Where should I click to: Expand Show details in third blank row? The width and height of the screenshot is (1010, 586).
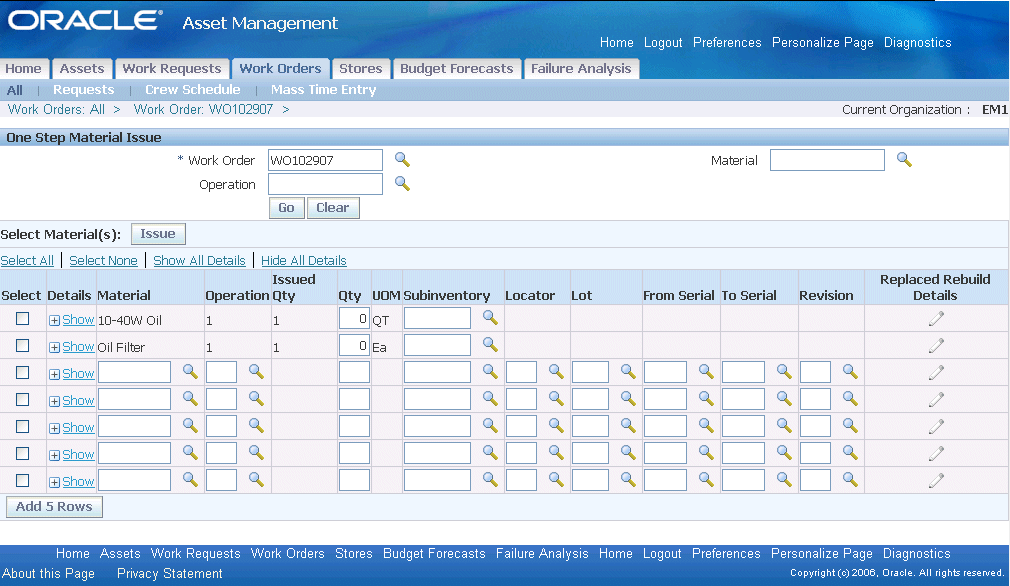(x=71, y=428)
